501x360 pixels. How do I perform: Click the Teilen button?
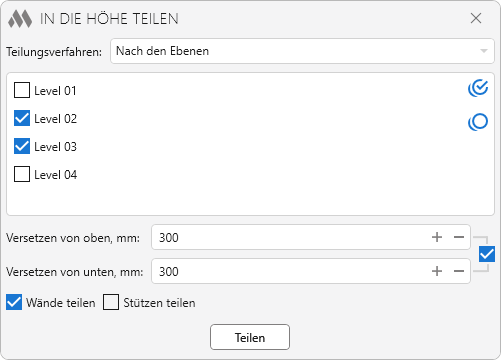250,337
